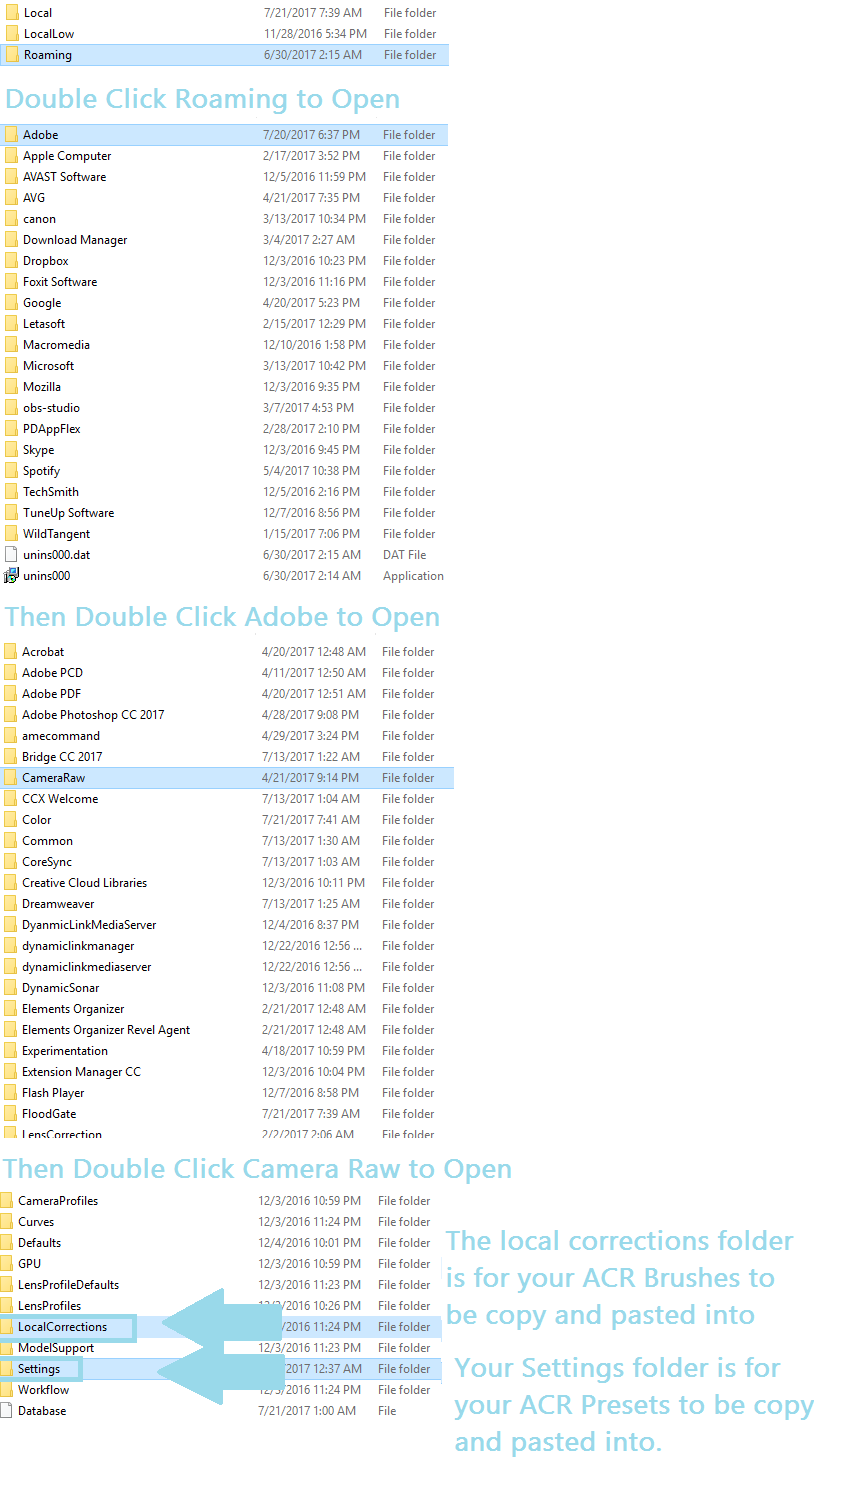Click the Letasoft folder icon

[11, 324]
